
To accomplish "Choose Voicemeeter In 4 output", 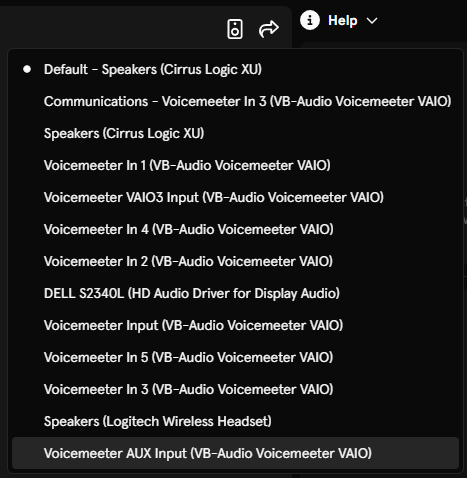I will point(235,229).
